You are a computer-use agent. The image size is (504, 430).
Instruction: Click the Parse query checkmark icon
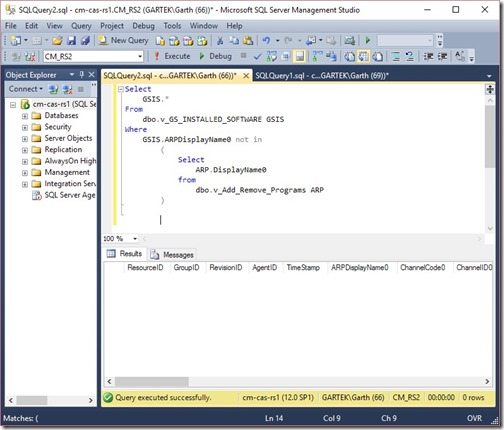pyautogui.click(x=257, y=57)
